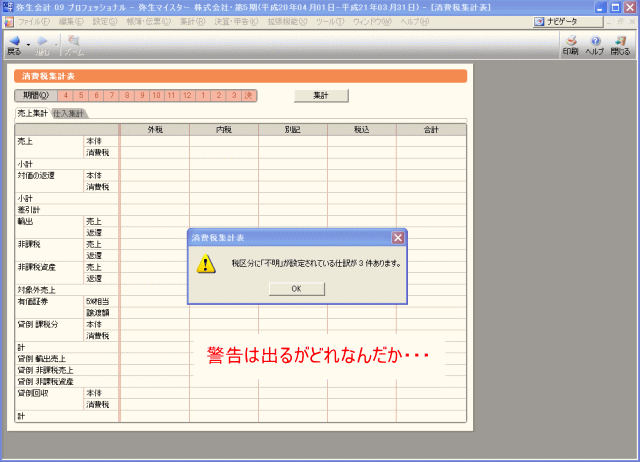Click the 集計 button
640x462 pixels.
pos(321,96)
